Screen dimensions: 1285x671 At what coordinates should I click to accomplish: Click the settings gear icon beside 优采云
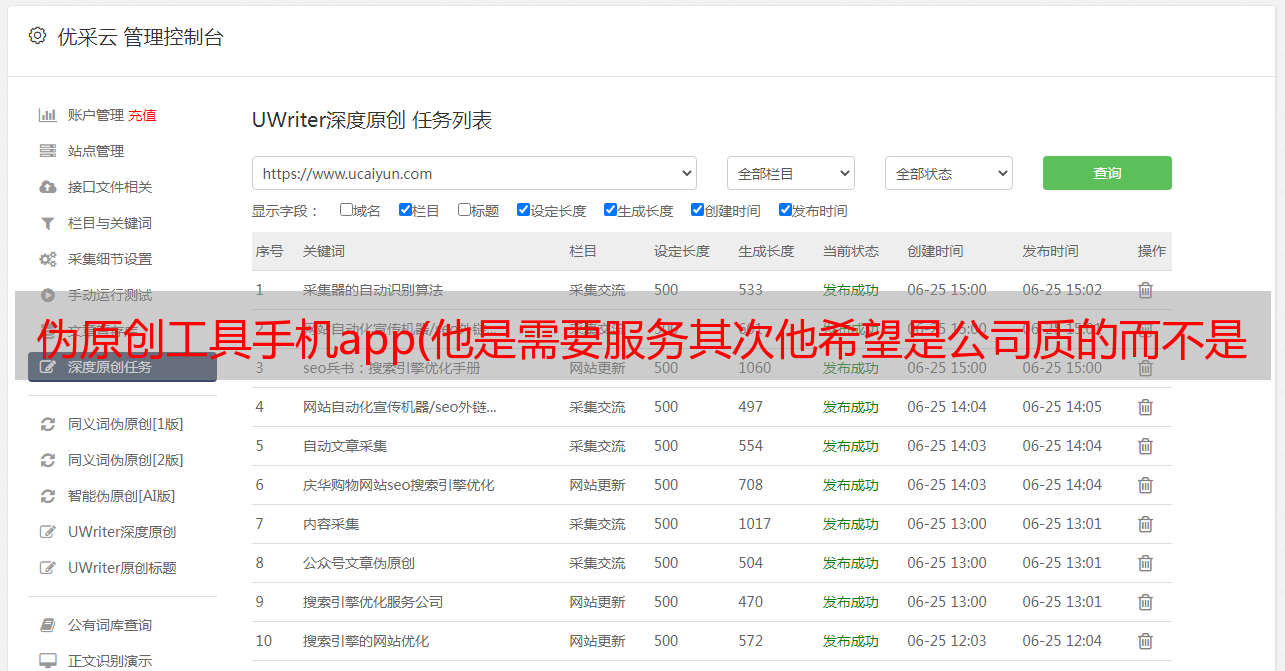pos(37,36)
